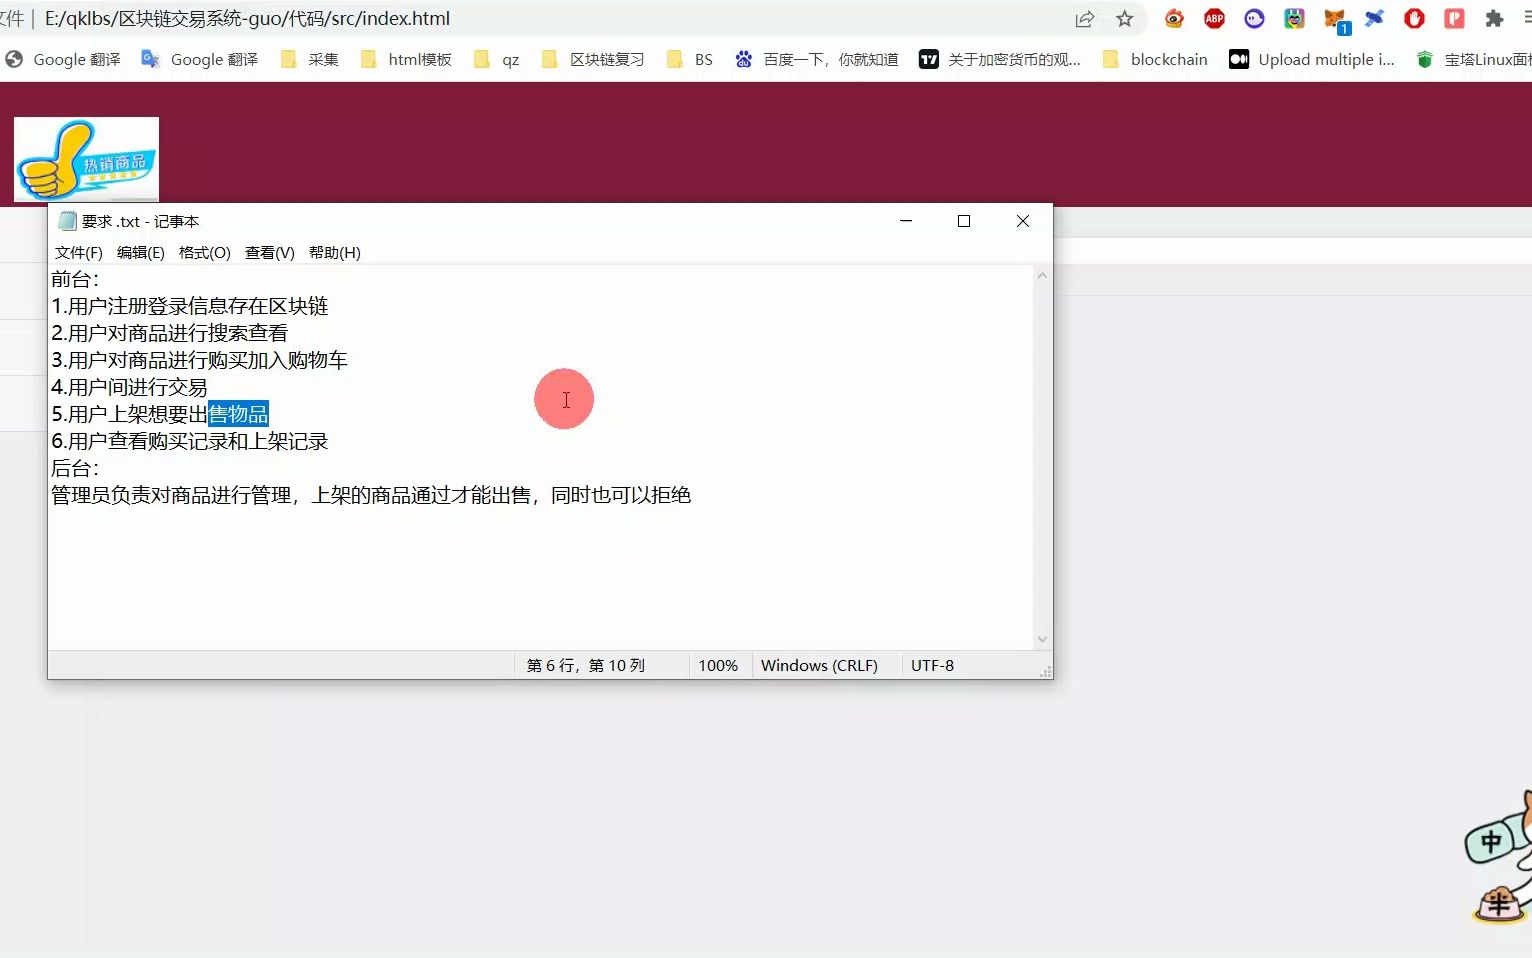
Task: Click the Notepad title bar app icon
Action: point(67,221)
